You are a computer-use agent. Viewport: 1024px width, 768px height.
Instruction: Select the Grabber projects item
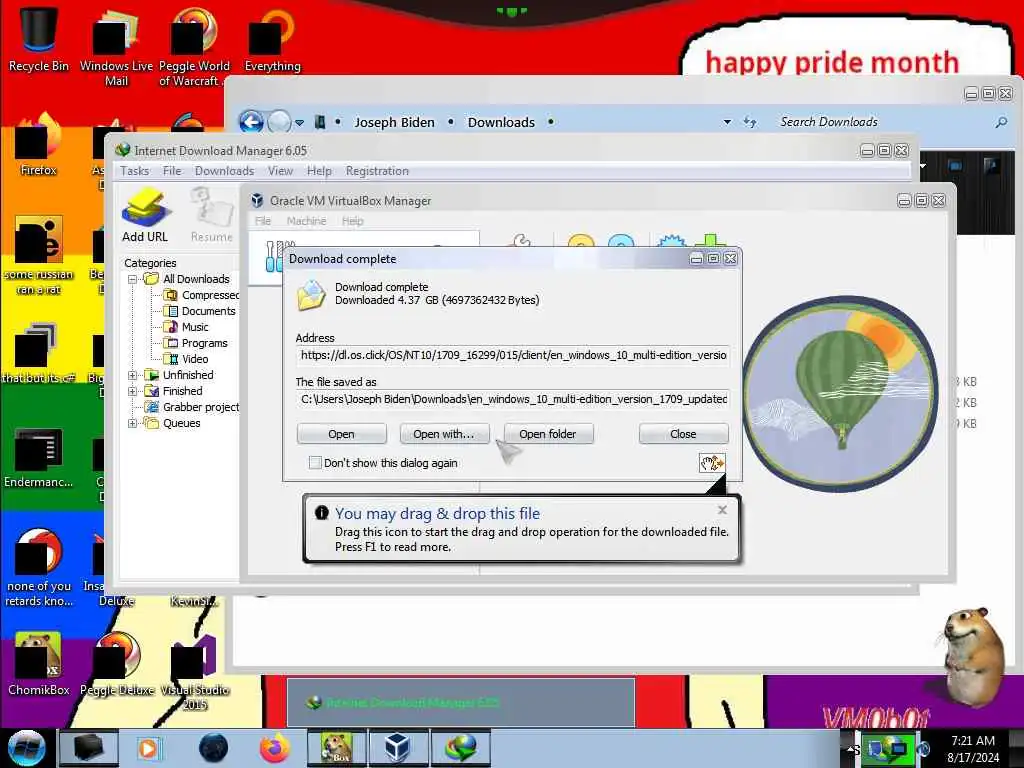tap(192, 407)
